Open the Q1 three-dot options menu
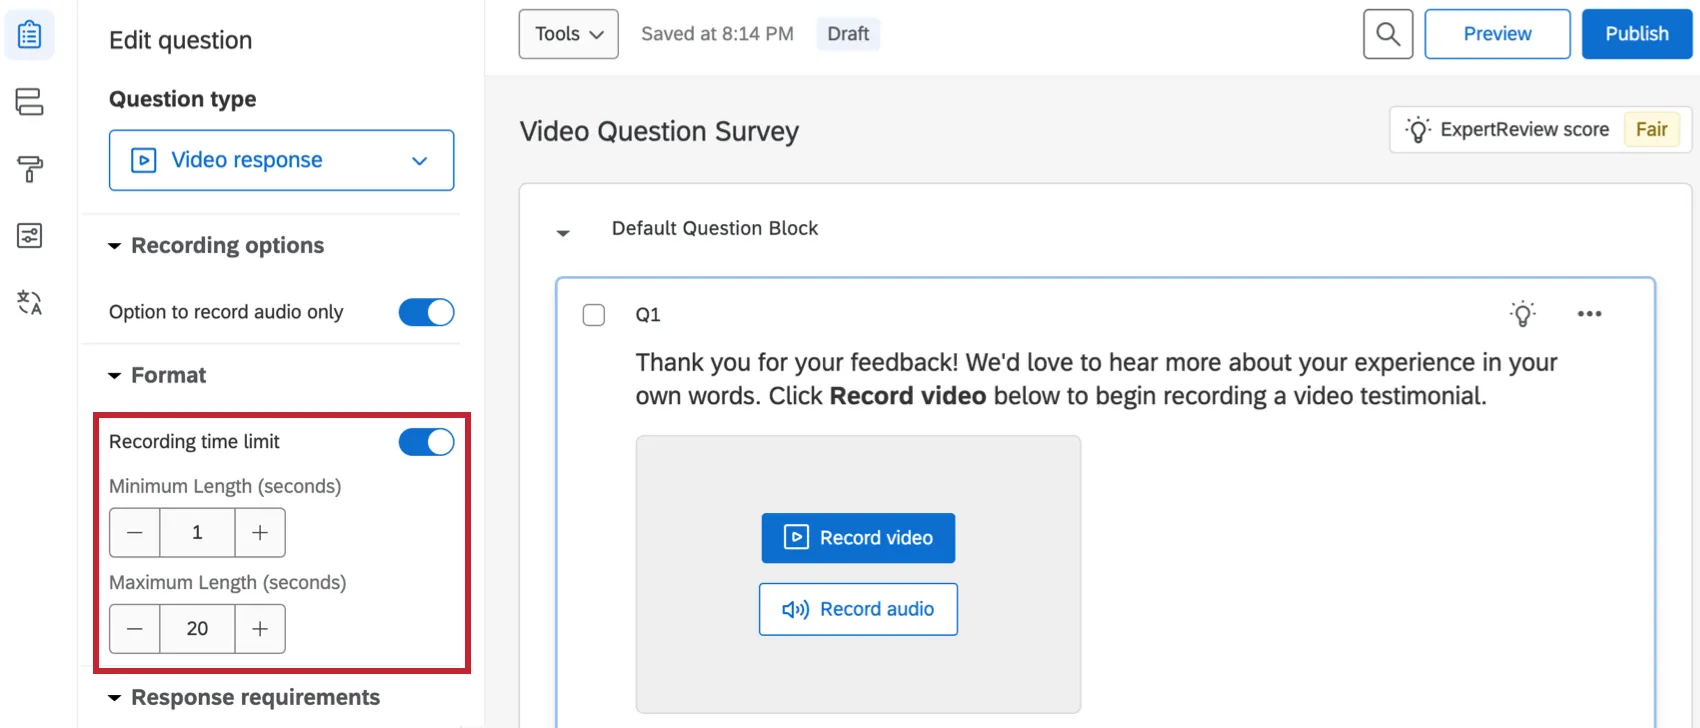Image resolution: width=1700 pixels, height=728 pixels. pyautogui.click(x=1589, y=314)
